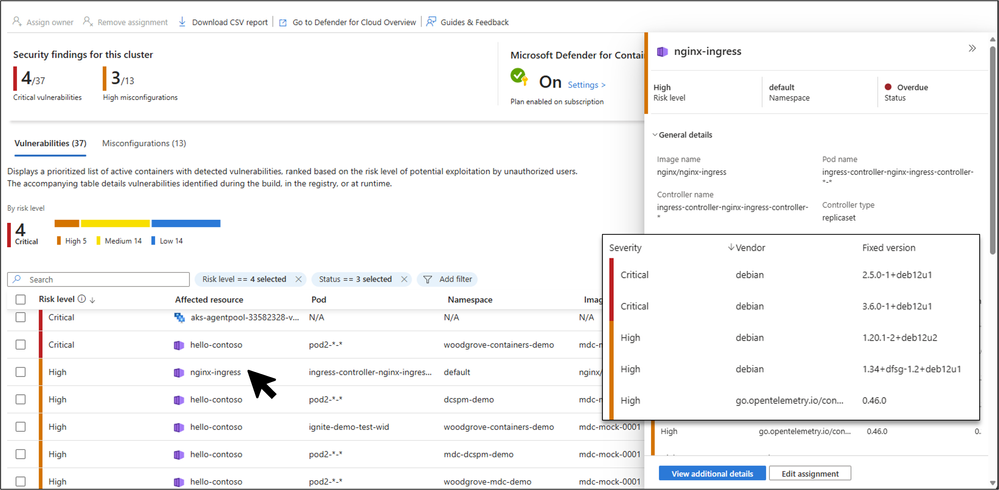999x490 pixels.
Task: Click hello-contoso icon in mdc-dcspm-demo row
Action: coord(179,454)
